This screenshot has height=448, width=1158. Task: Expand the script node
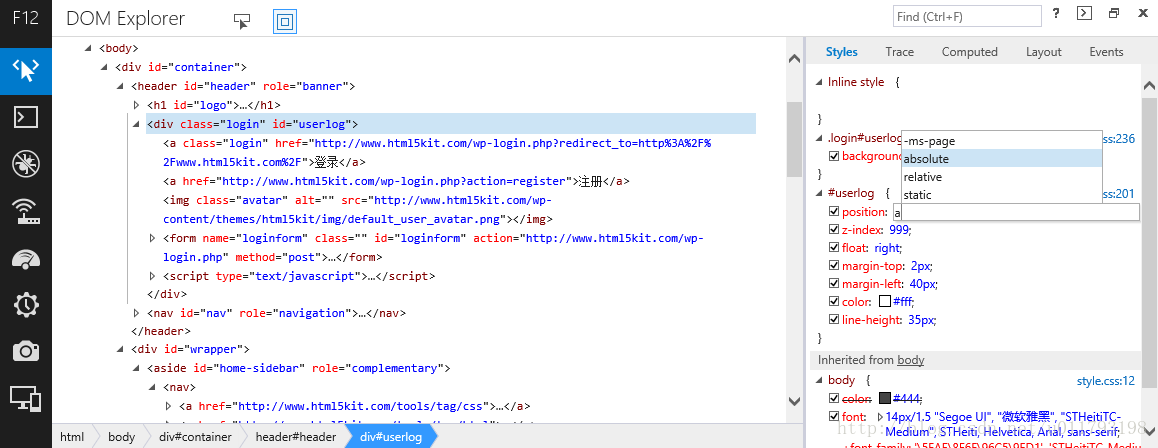tap(153, 277)
